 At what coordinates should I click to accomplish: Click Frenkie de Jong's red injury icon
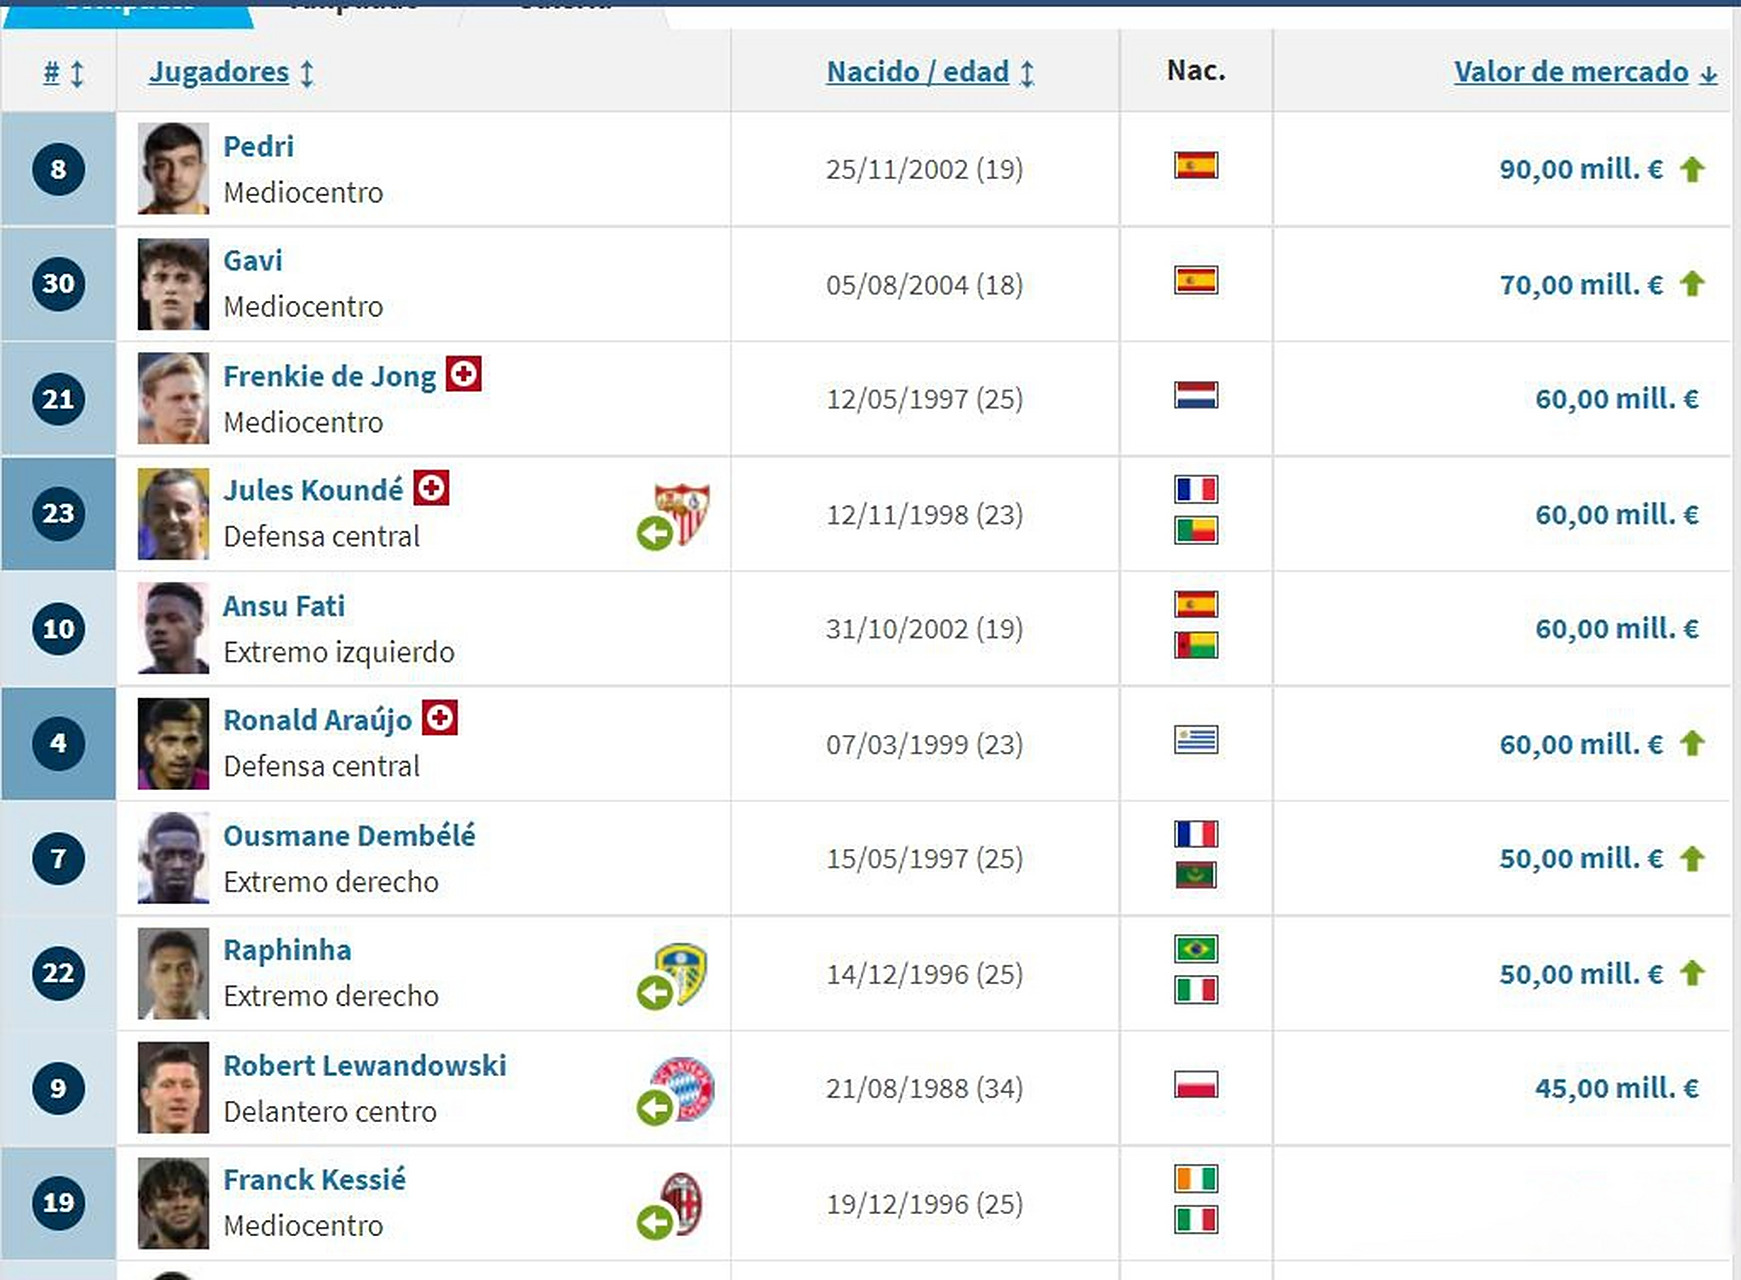[463, 374]
